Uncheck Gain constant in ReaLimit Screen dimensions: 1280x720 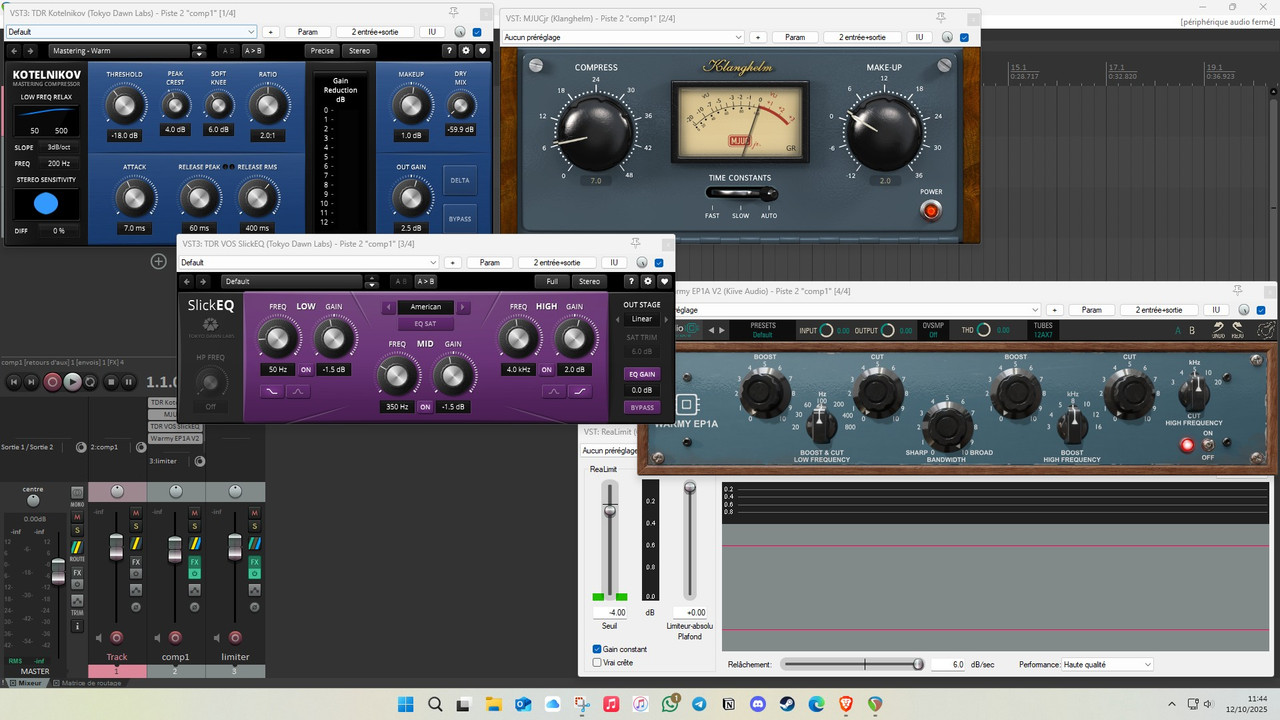click(x=597, y=649)
